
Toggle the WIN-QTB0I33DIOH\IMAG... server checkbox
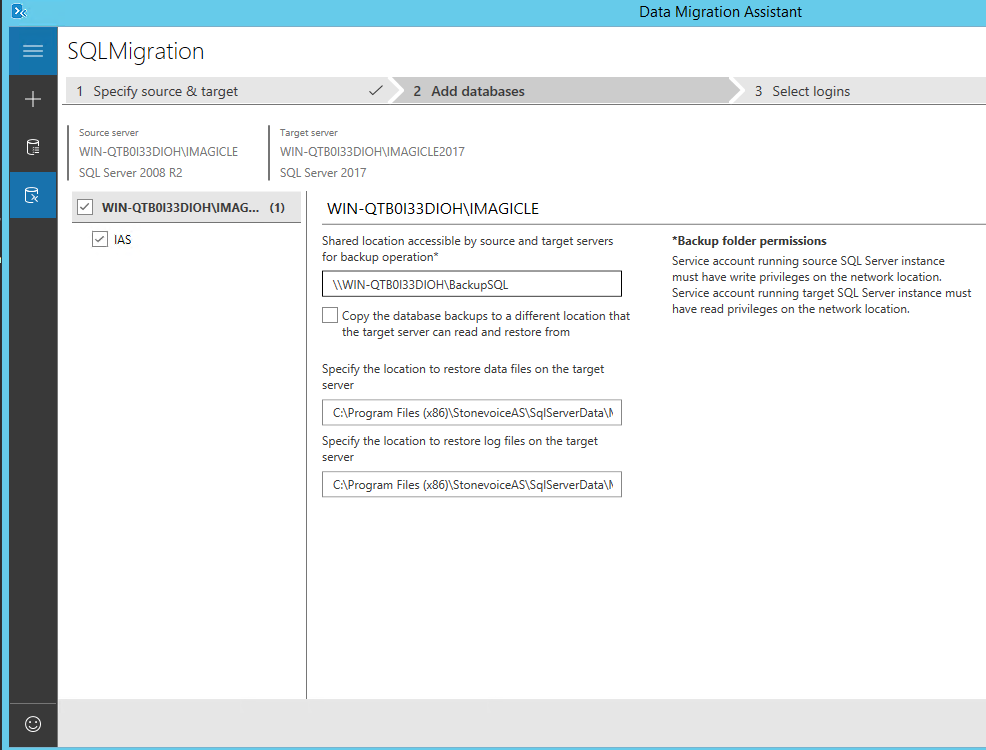pos(85,208)
